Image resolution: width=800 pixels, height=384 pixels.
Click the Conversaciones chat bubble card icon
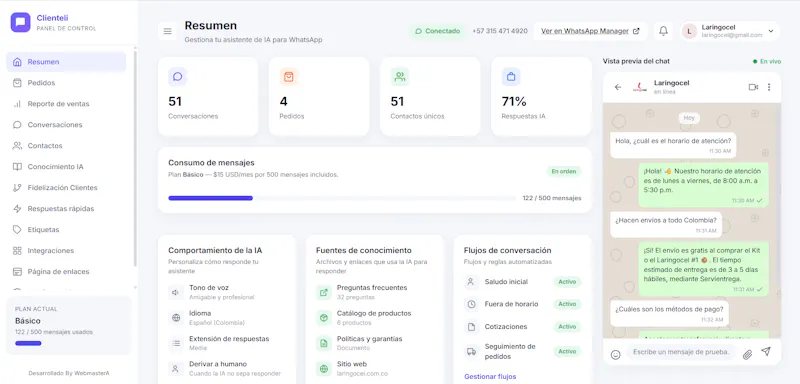click(178, 77)
